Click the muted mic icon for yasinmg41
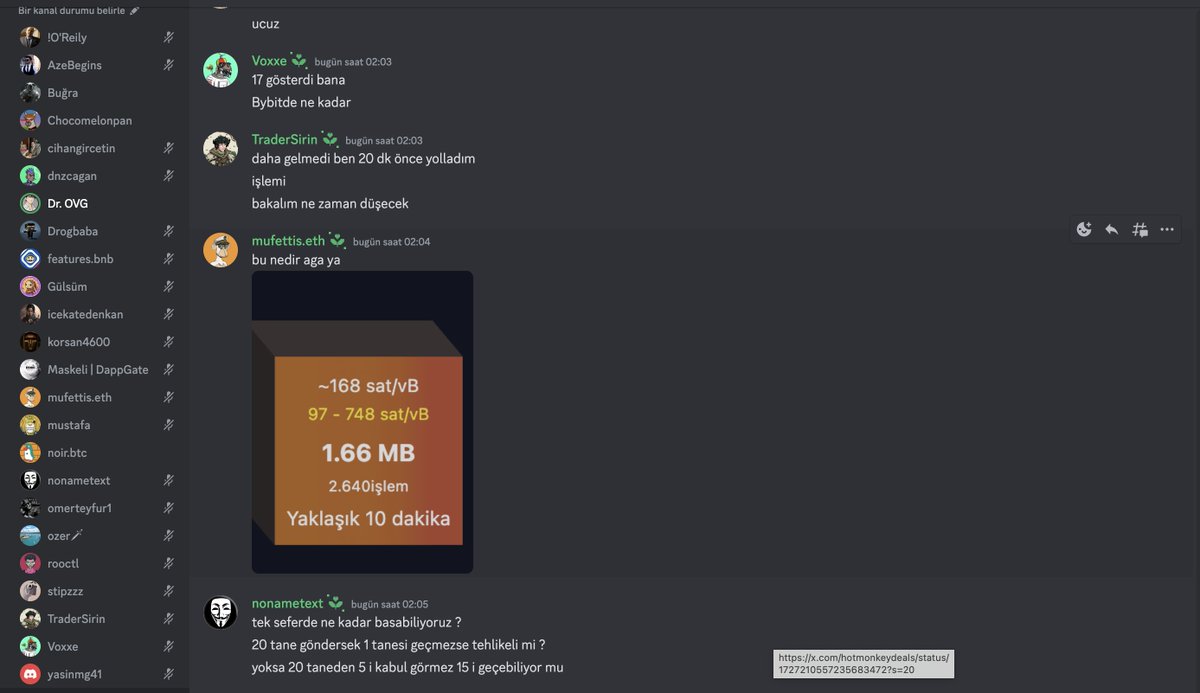Viewport: 1200px width, 693px height. tap(170, 674)
